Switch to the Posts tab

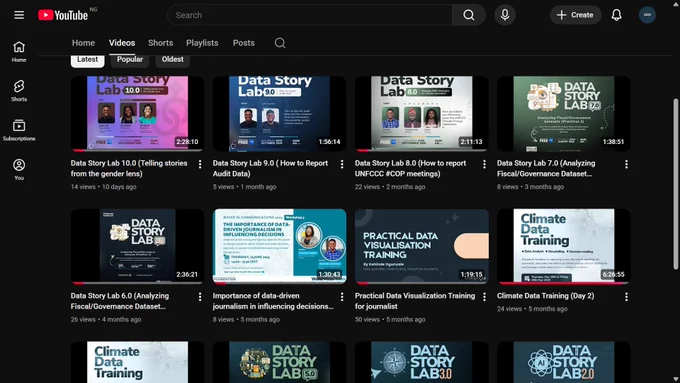click(x=244, y=43)
